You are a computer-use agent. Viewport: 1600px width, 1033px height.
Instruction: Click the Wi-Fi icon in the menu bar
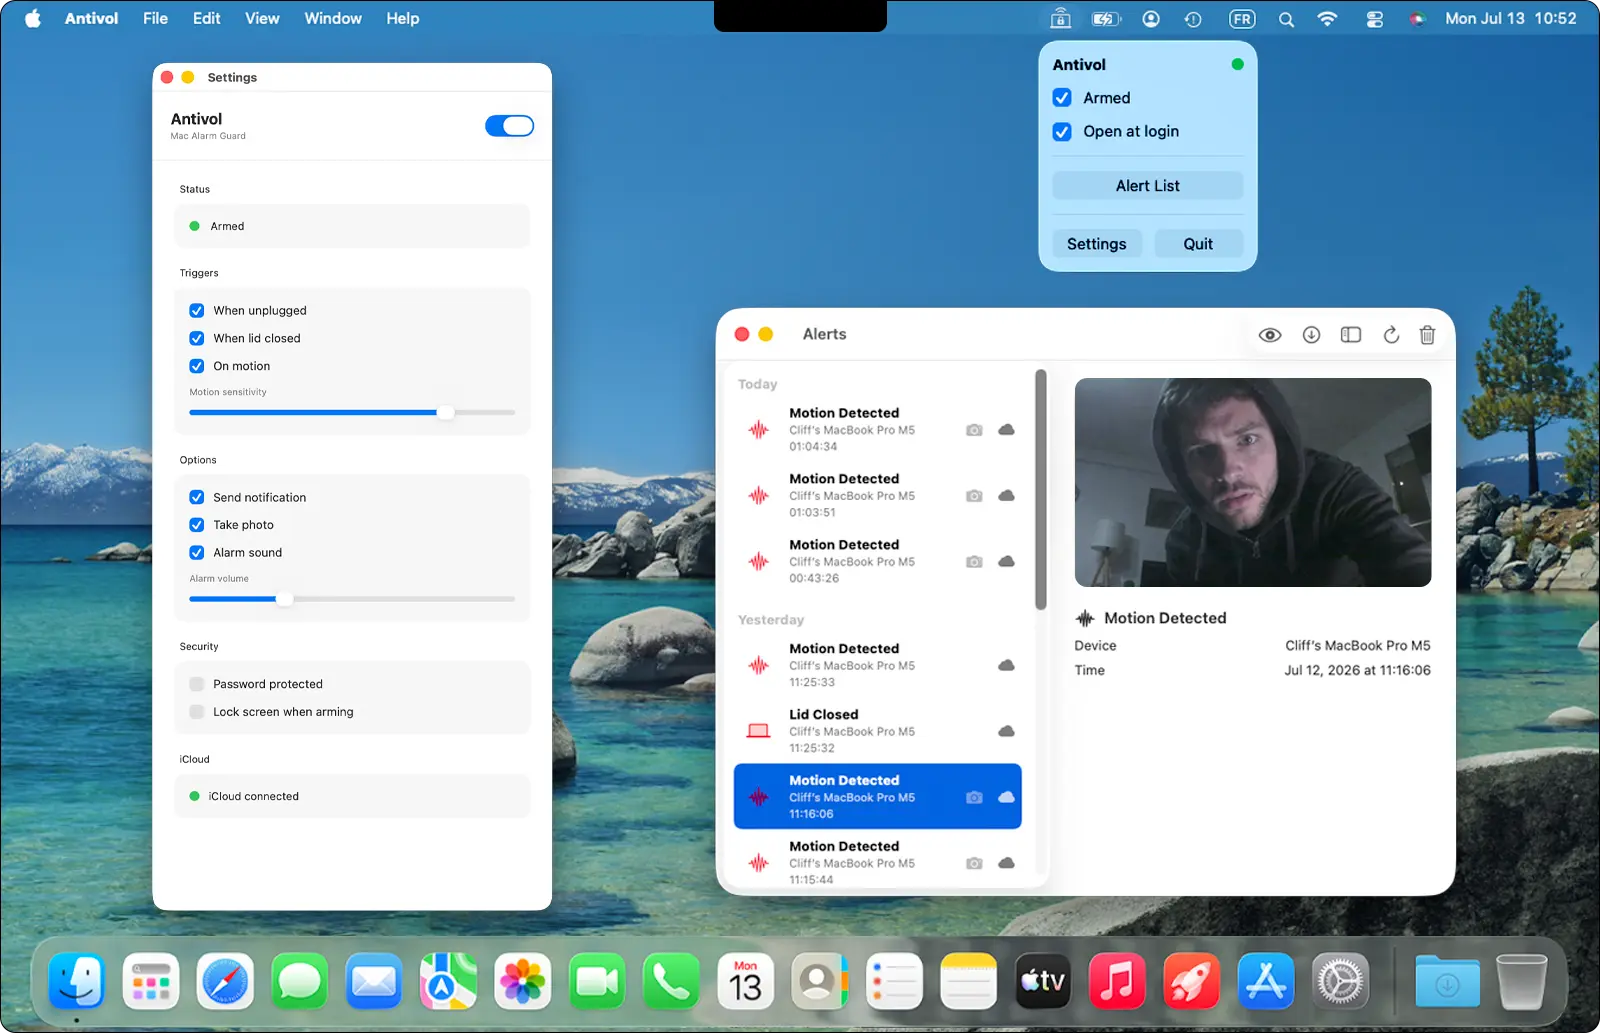[1327, 19]
